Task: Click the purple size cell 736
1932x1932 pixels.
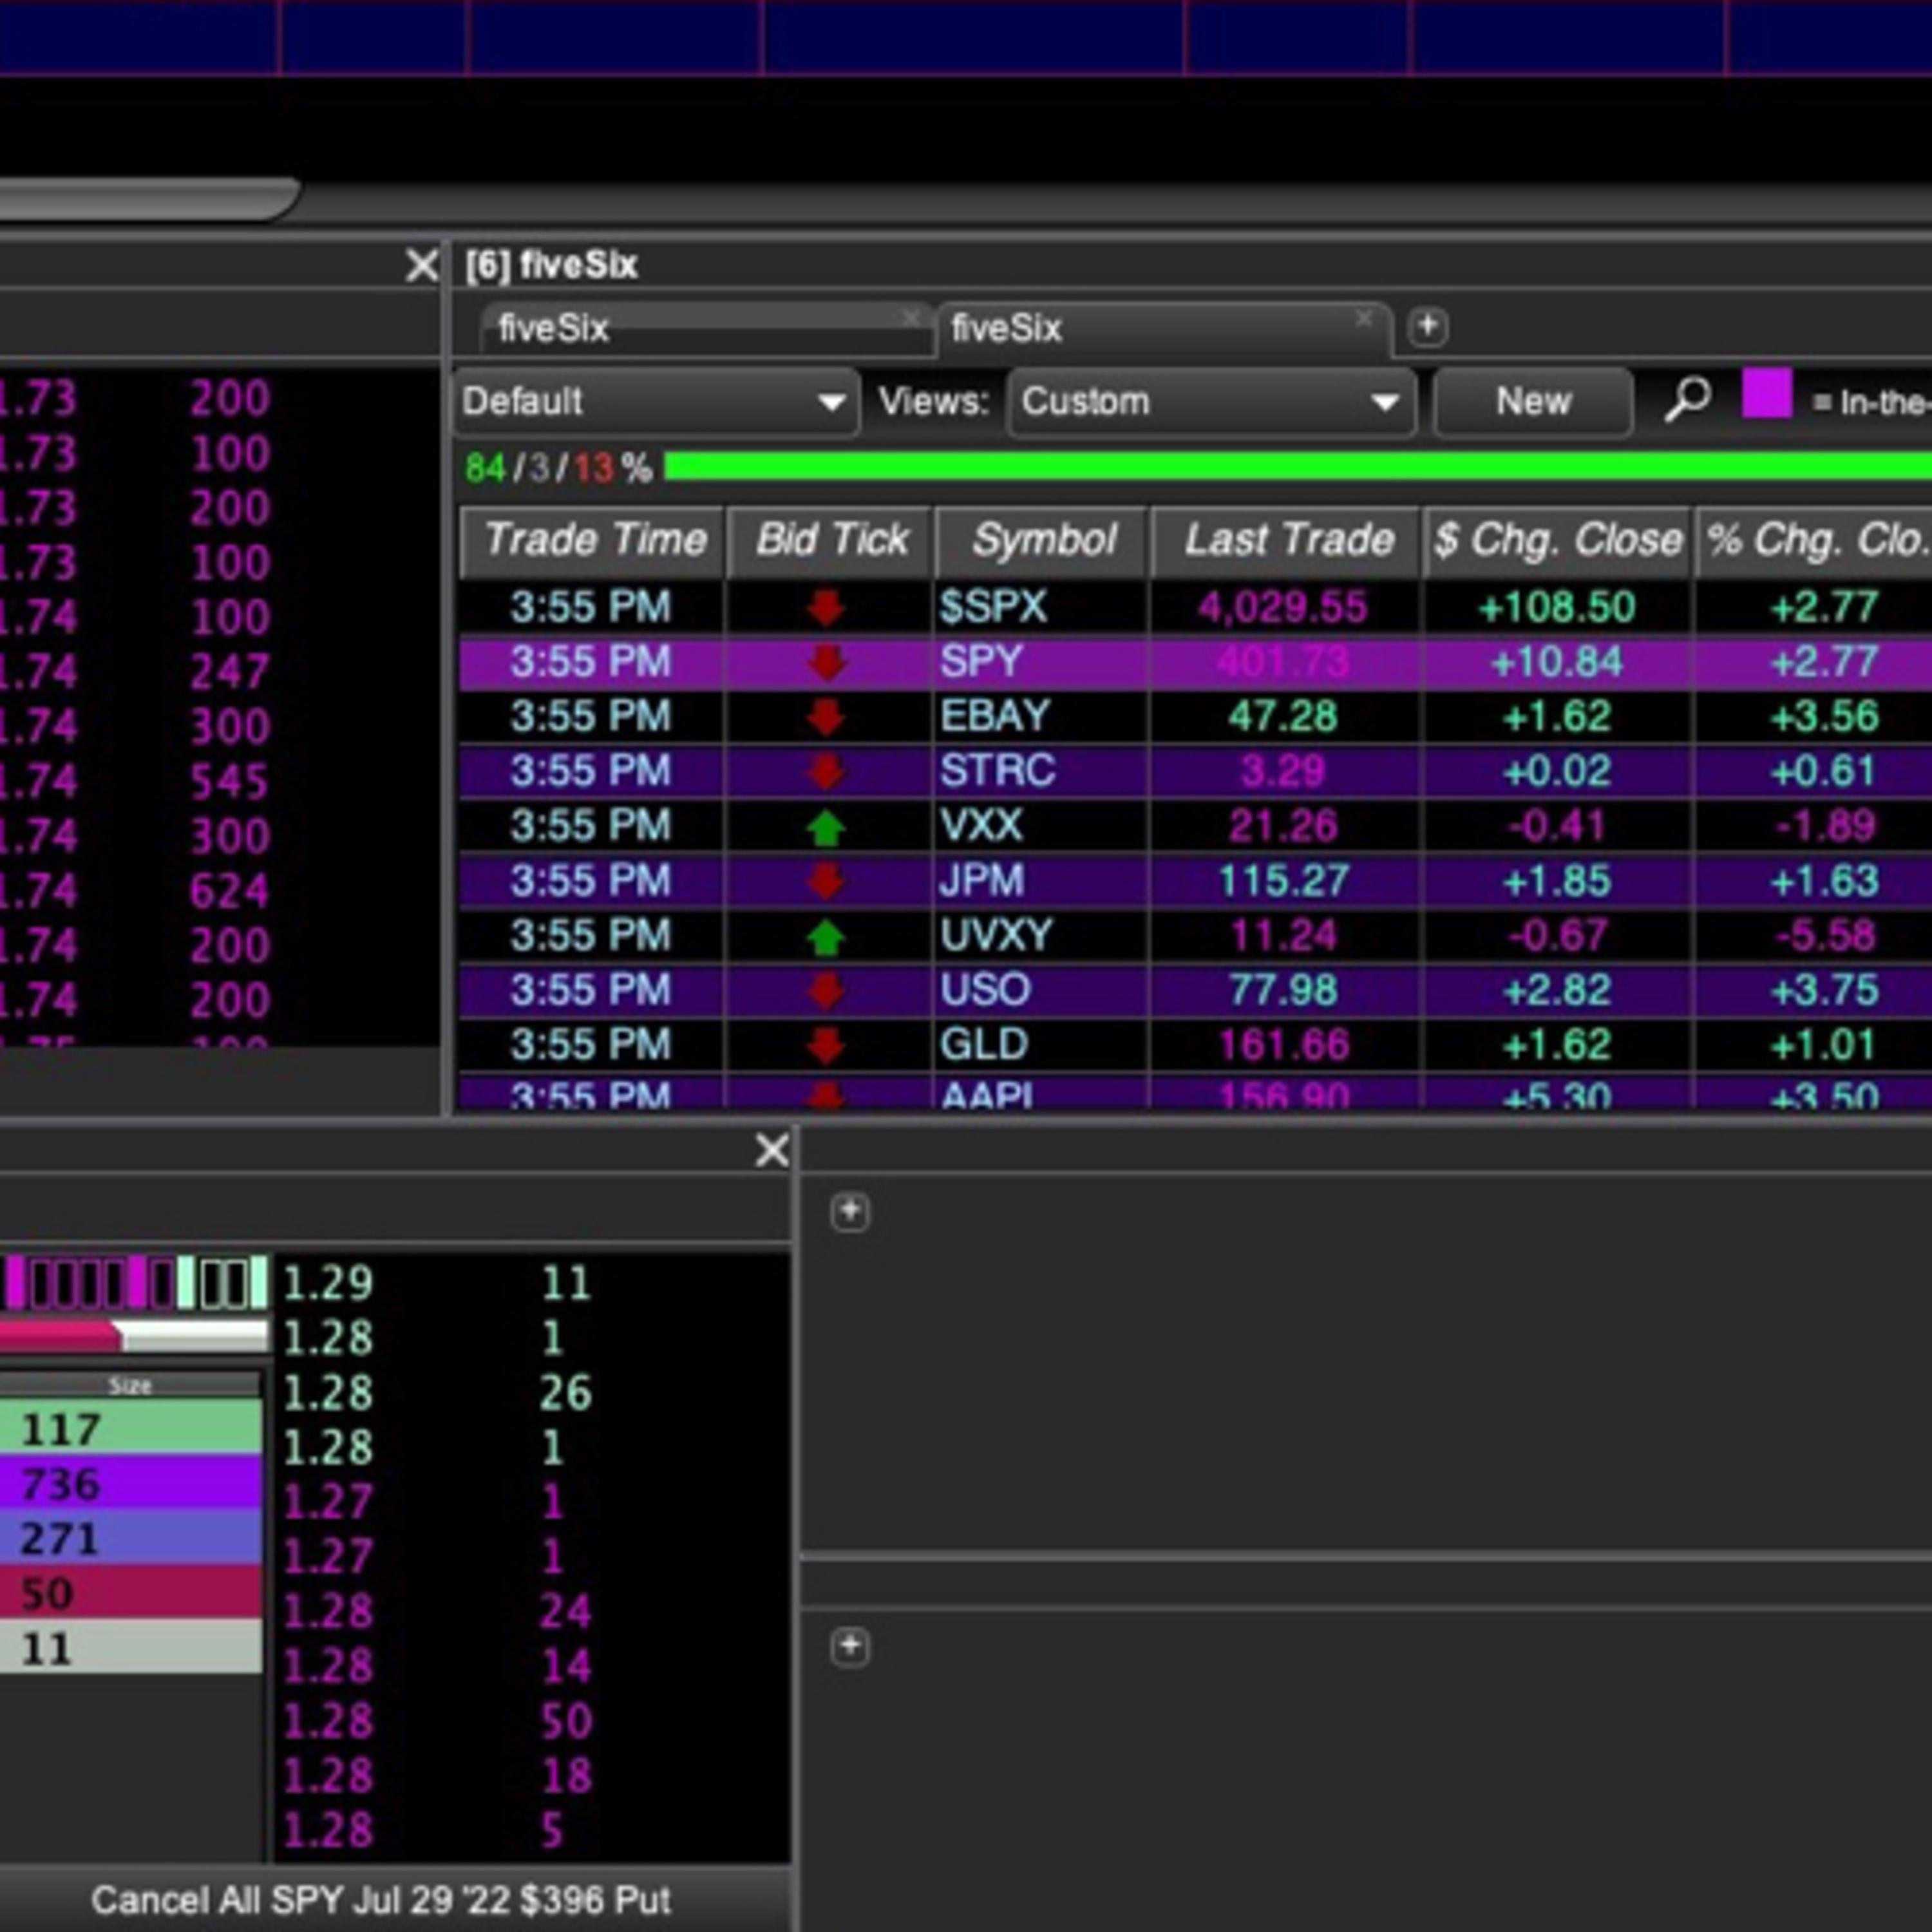Action: pos(131,1484)
